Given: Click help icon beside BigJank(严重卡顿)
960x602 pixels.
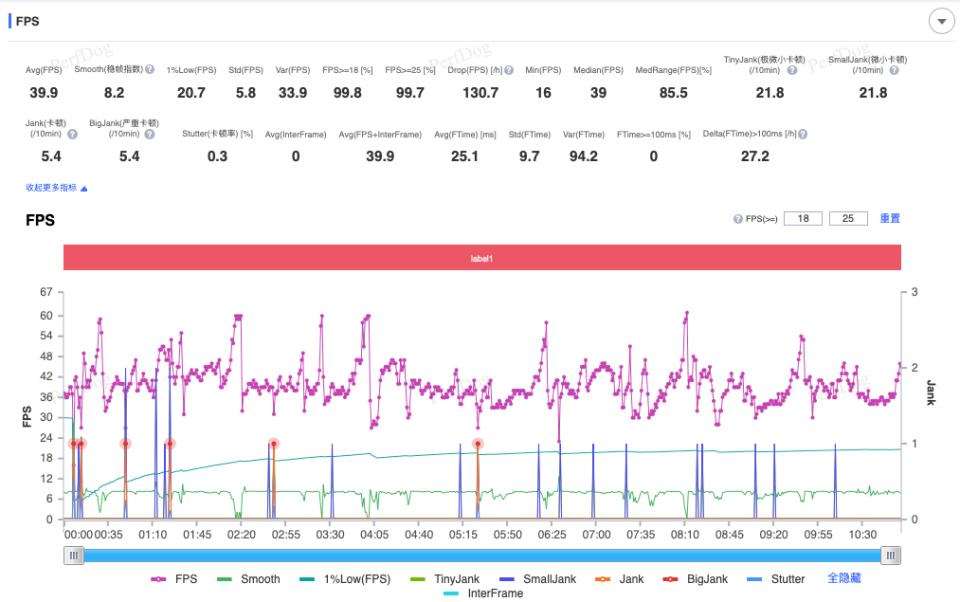Looking at the screenshot, I should [x=149, y=134].
